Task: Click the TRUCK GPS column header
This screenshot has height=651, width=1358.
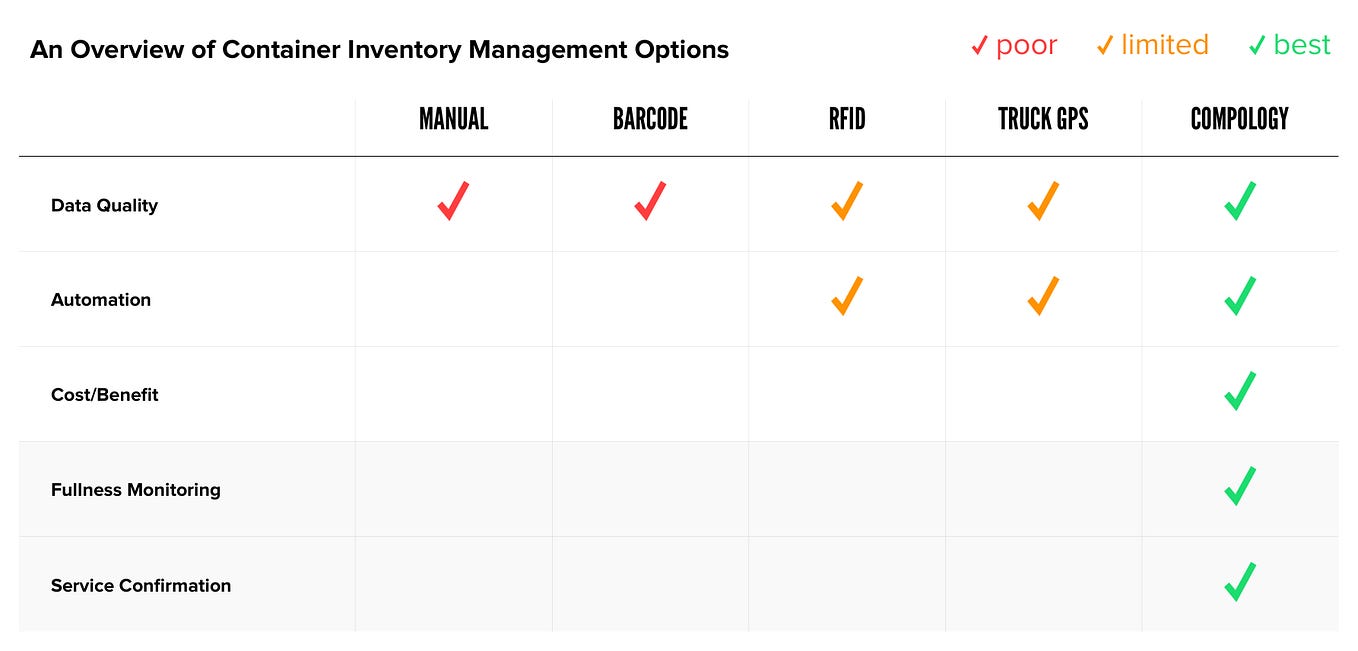Action: click(x=1043, y=119)
